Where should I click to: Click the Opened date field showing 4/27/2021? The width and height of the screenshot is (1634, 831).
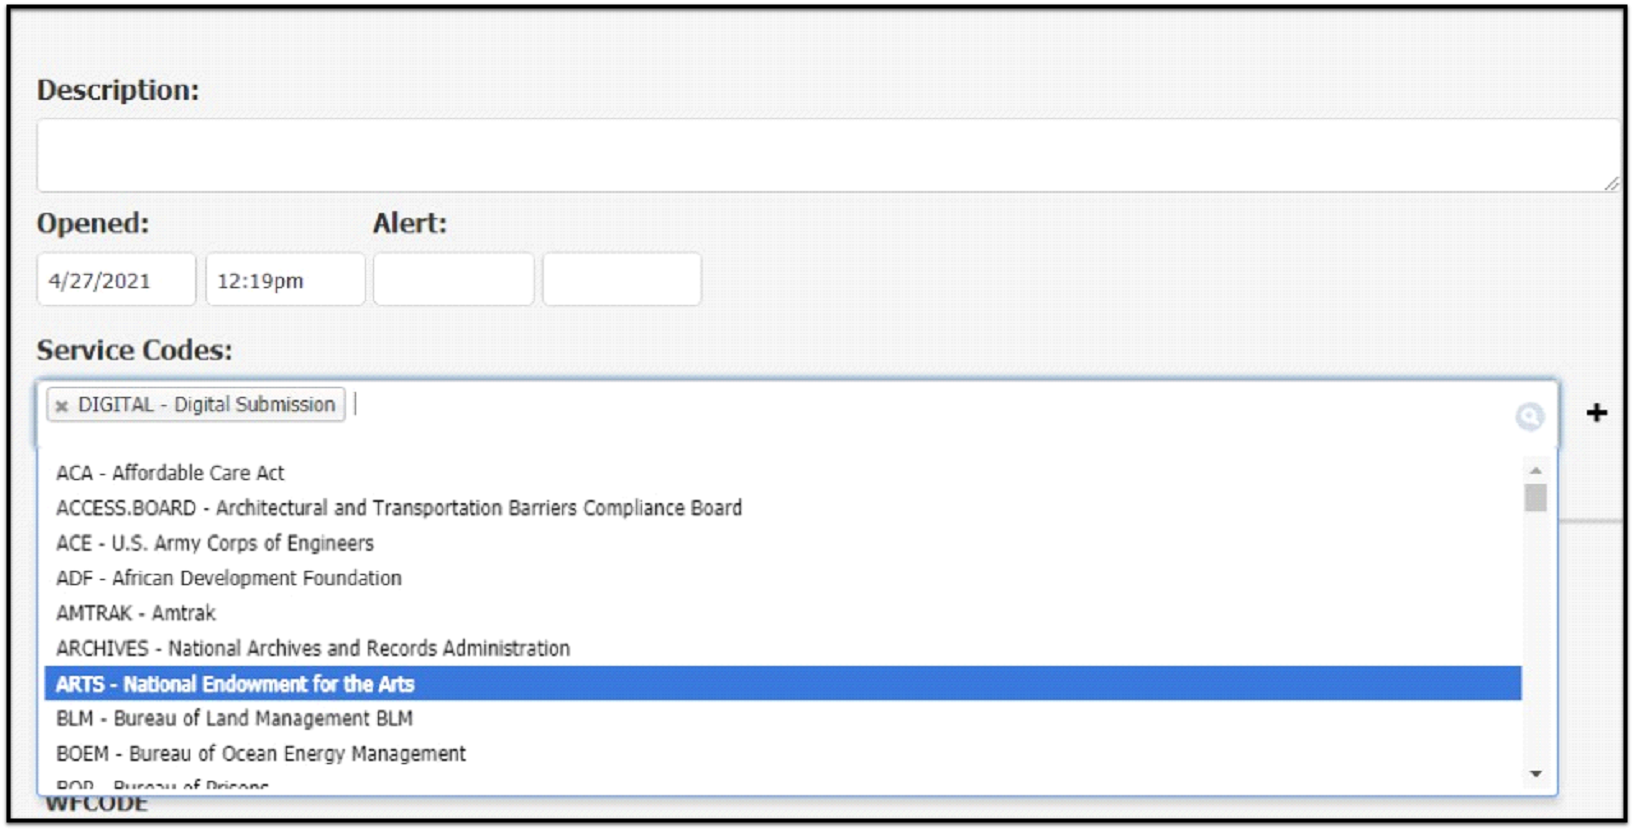pyautogui.click(x=115, y=280)
